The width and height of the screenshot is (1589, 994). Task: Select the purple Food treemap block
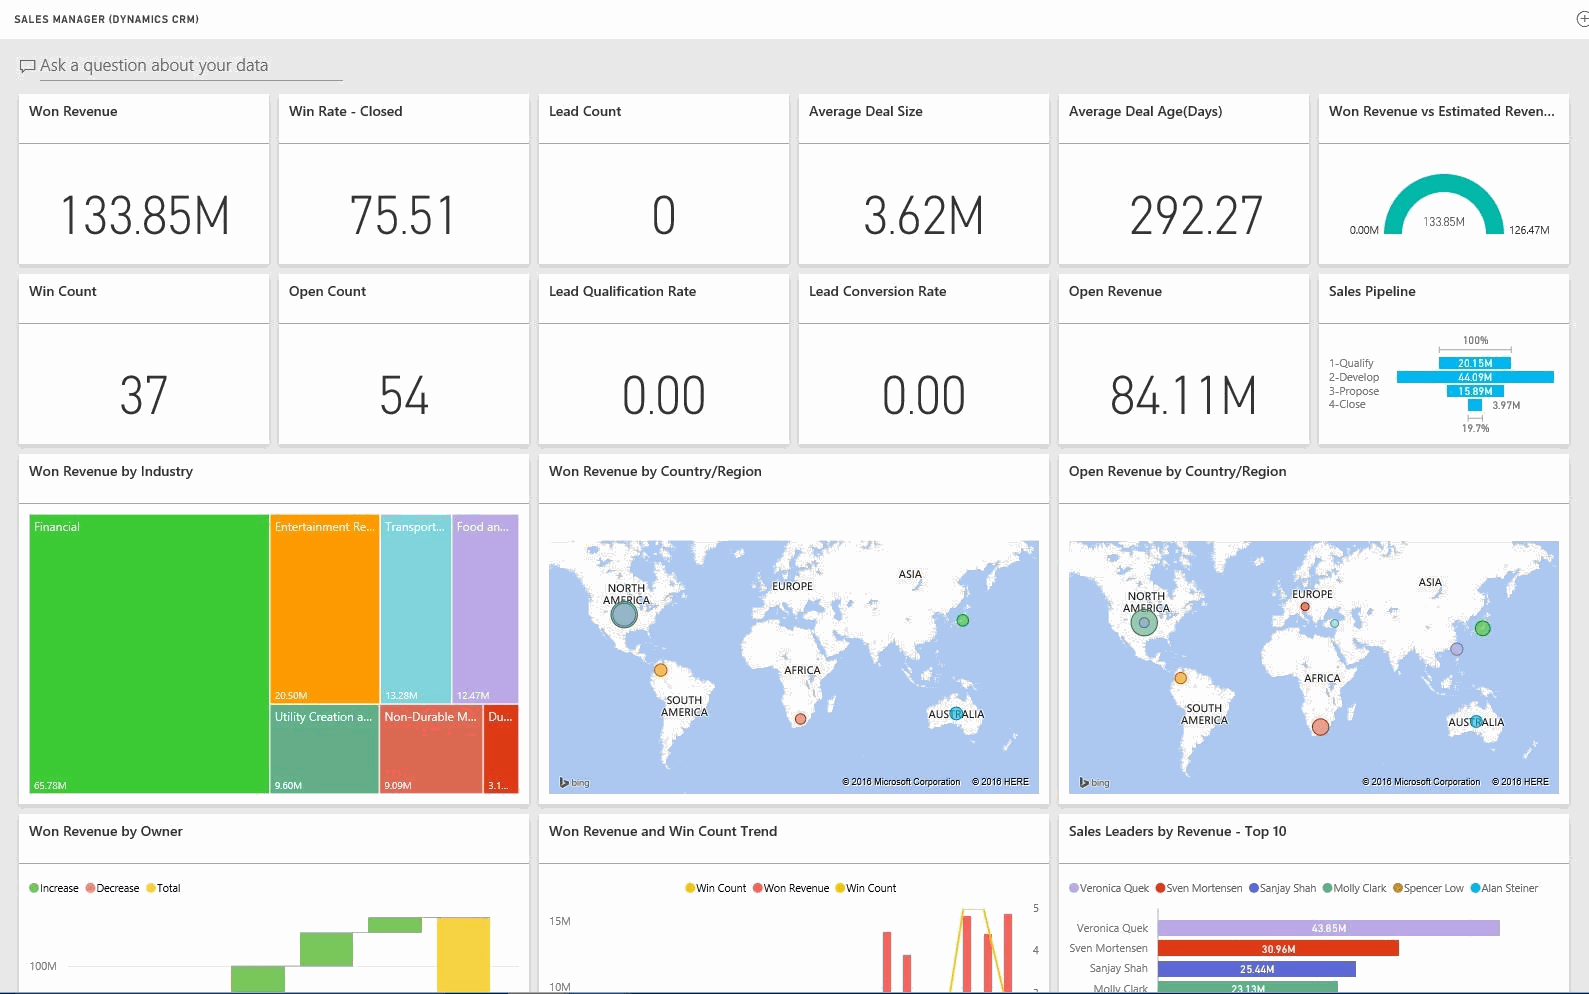[485, 609]
